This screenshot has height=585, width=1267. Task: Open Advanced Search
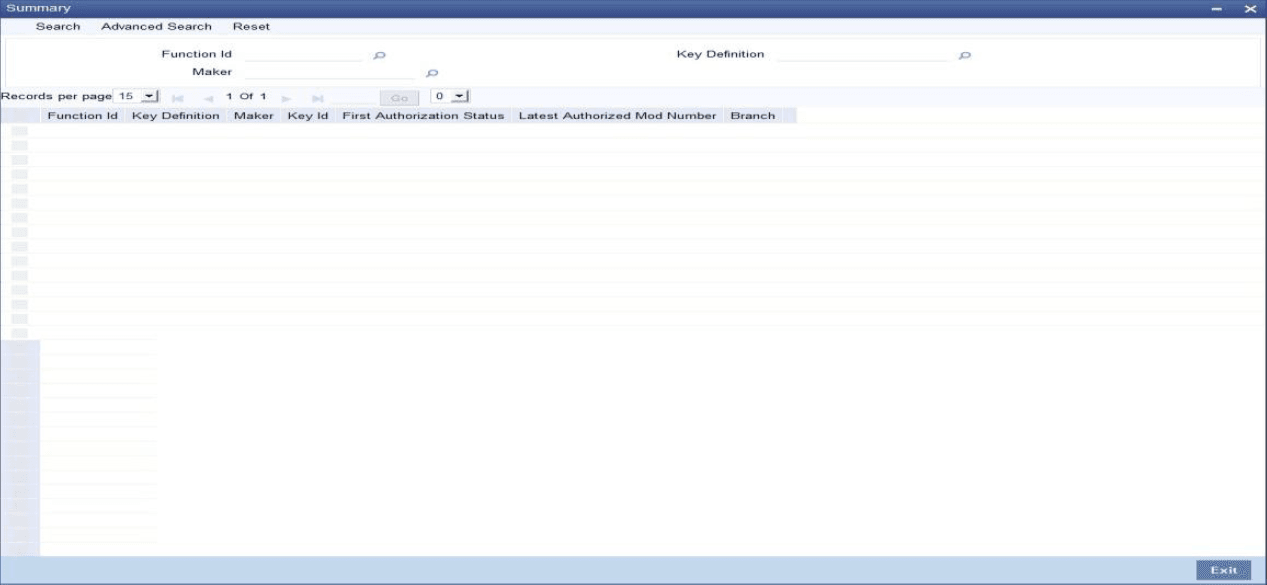tap(159, 26)
